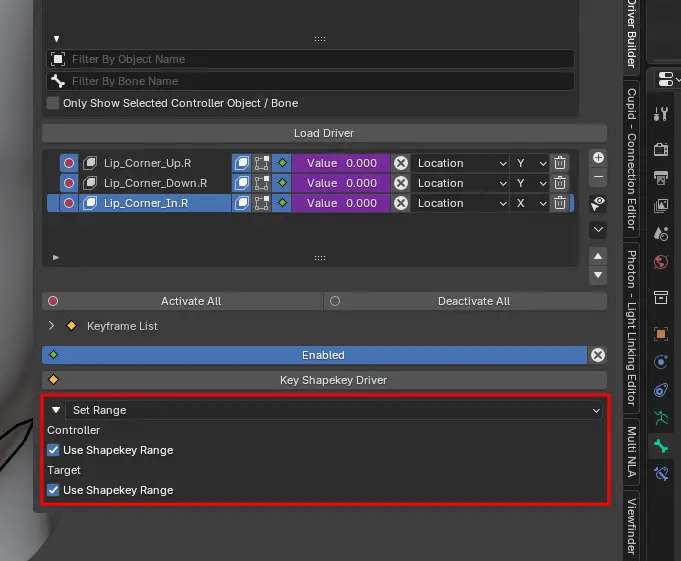Open the Output properties printer icon
This screenshot has height=561, width=681.
coord(660,178)
